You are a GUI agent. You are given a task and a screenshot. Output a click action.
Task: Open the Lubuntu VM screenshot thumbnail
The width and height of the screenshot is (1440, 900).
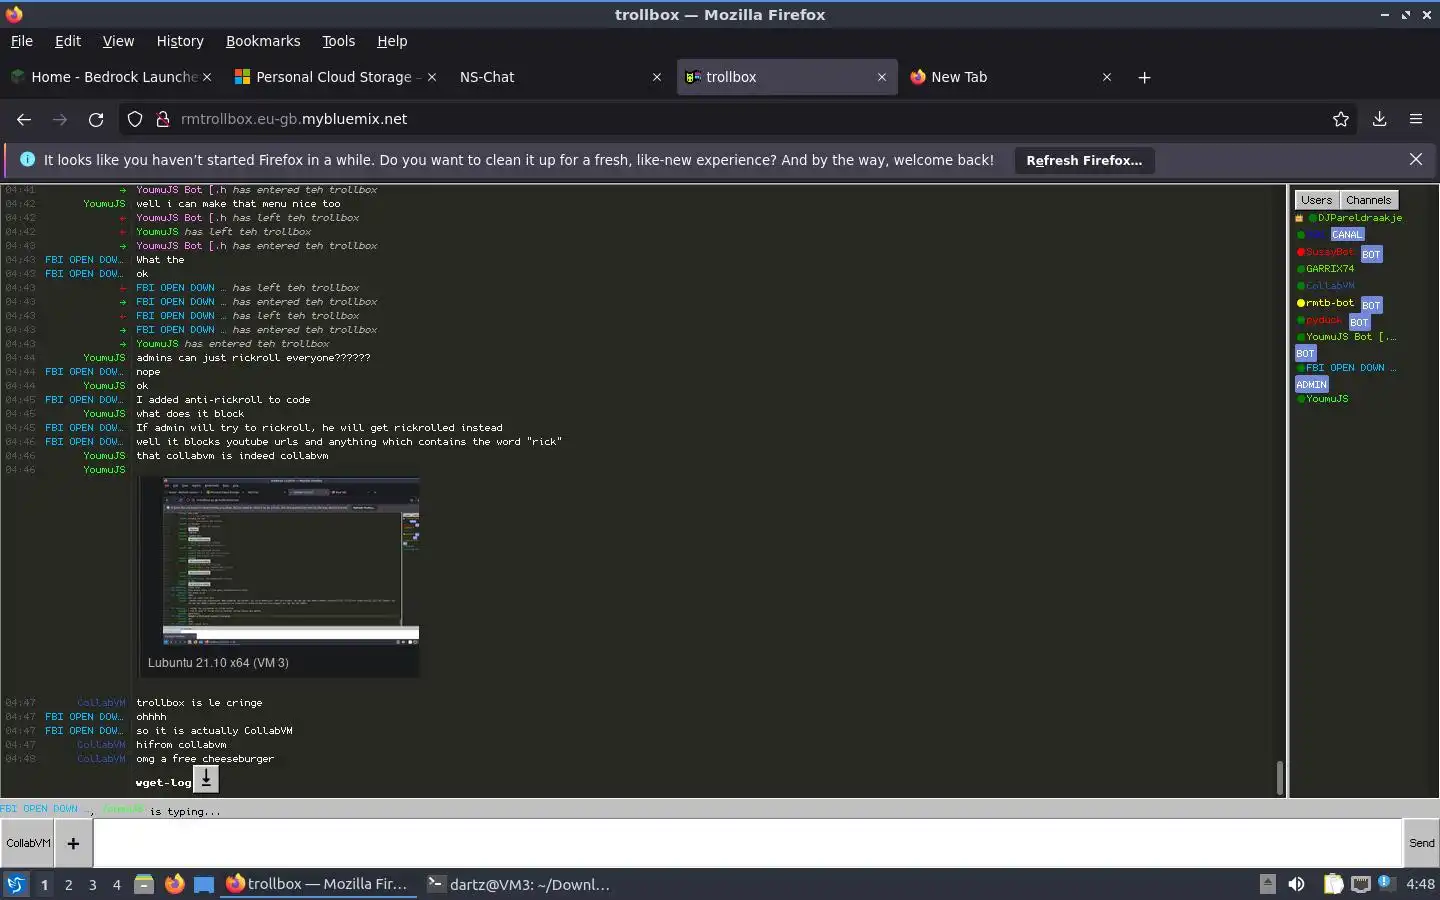pyautogui.click(x=291, y=562)
